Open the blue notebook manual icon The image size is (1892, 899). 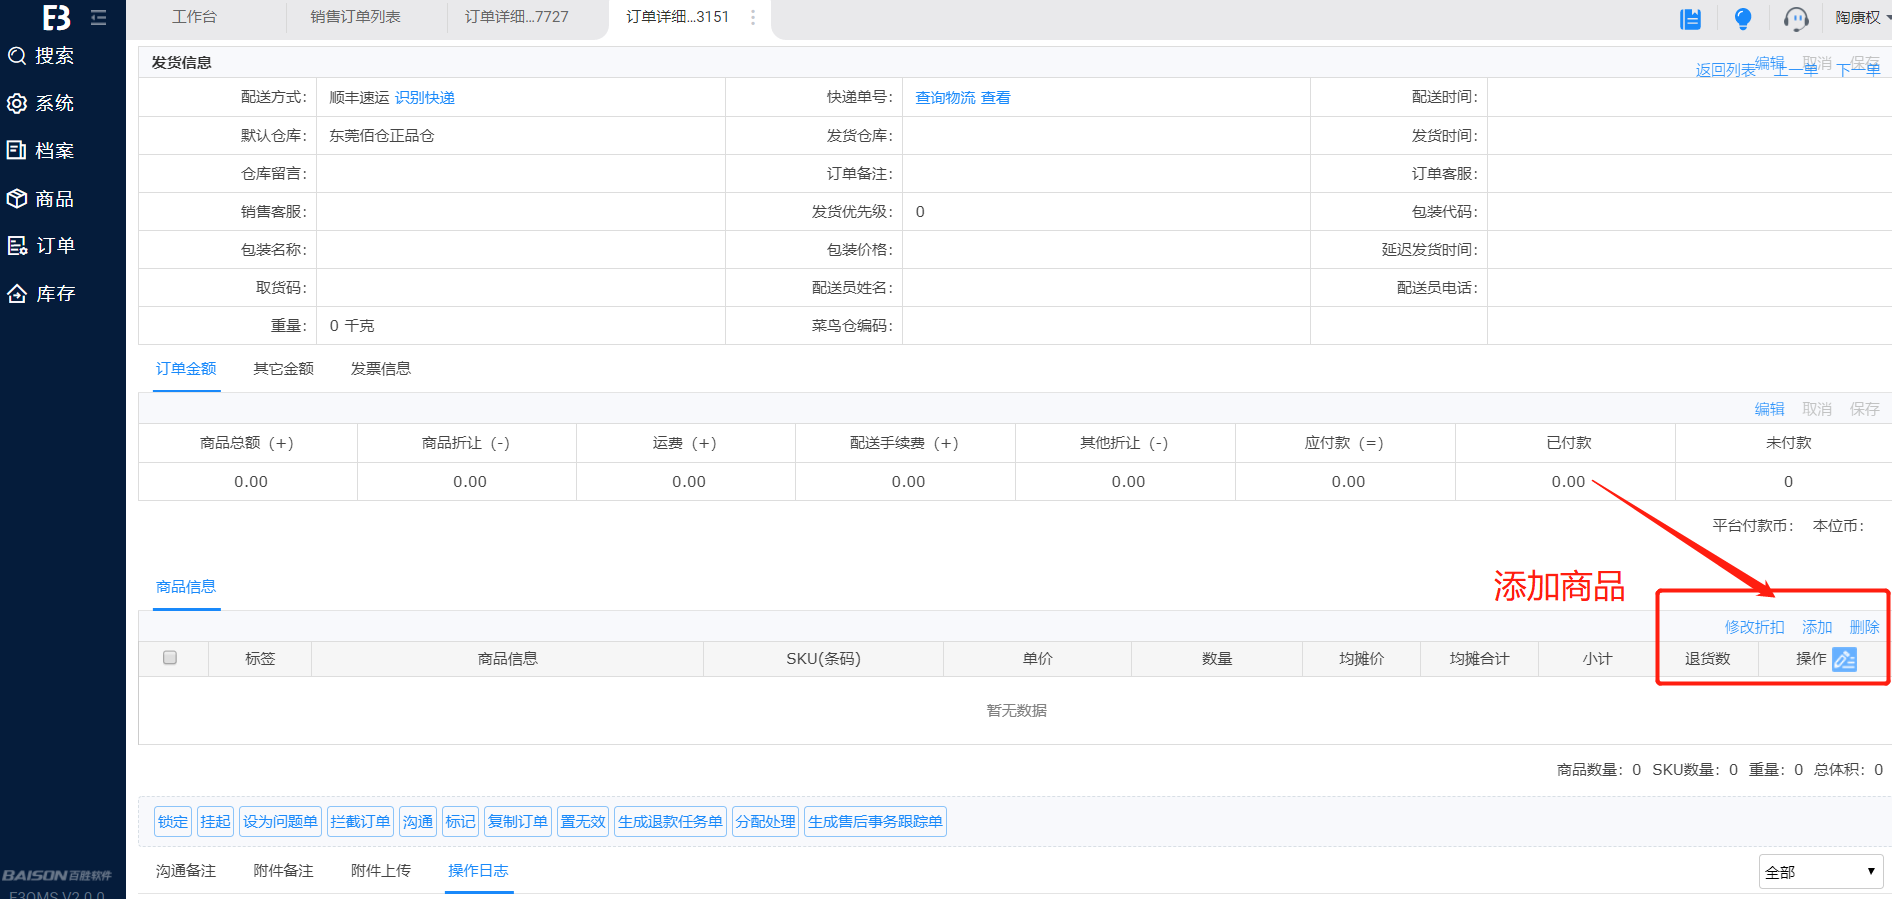click(1691, 18)
